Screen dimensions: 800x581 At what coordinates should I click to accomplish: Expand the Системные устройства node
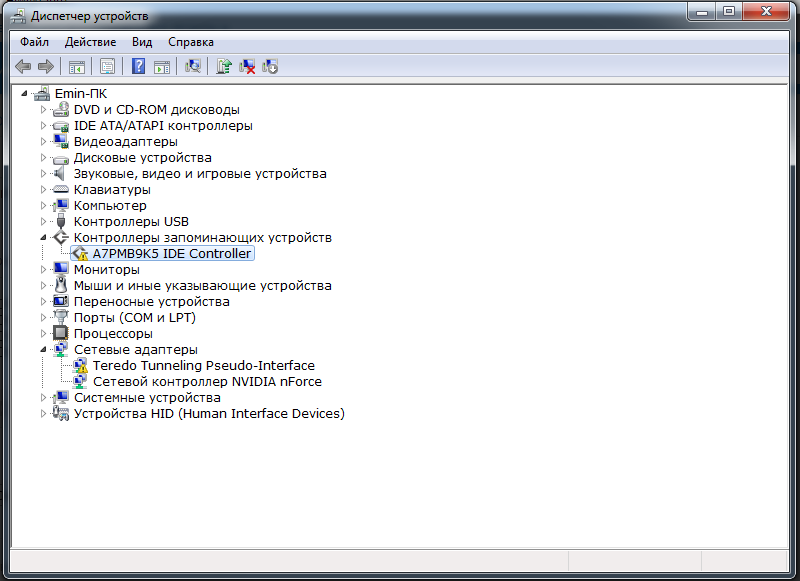pyautogui.click(x=43, y=397)
